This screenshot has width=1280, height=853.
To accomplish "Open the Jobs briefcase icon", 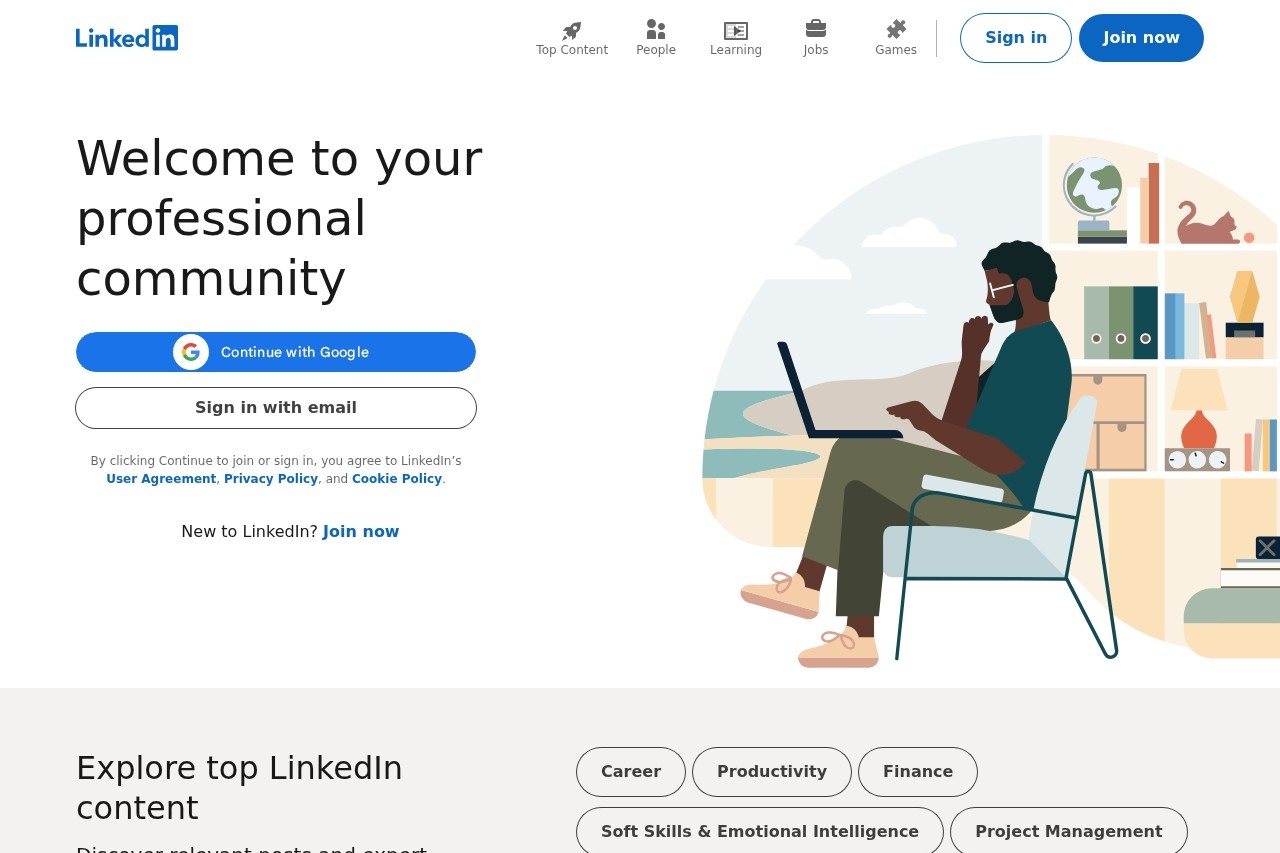I will tap(816, 28).
